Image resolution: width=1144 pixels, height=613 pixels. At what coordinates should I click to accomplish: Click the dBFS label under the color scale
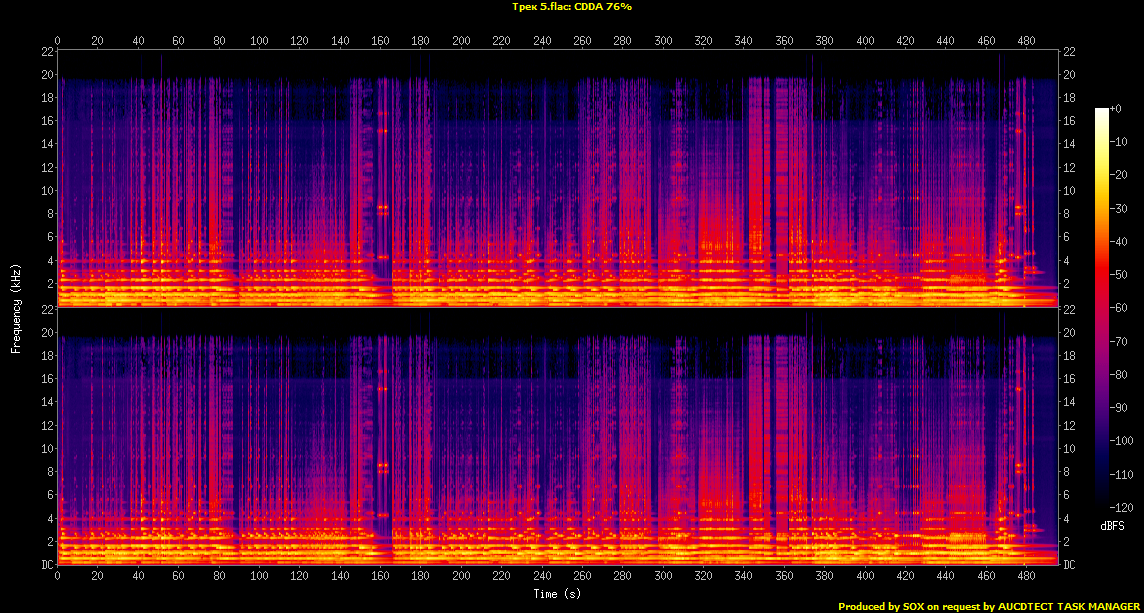click(1111, 526)
